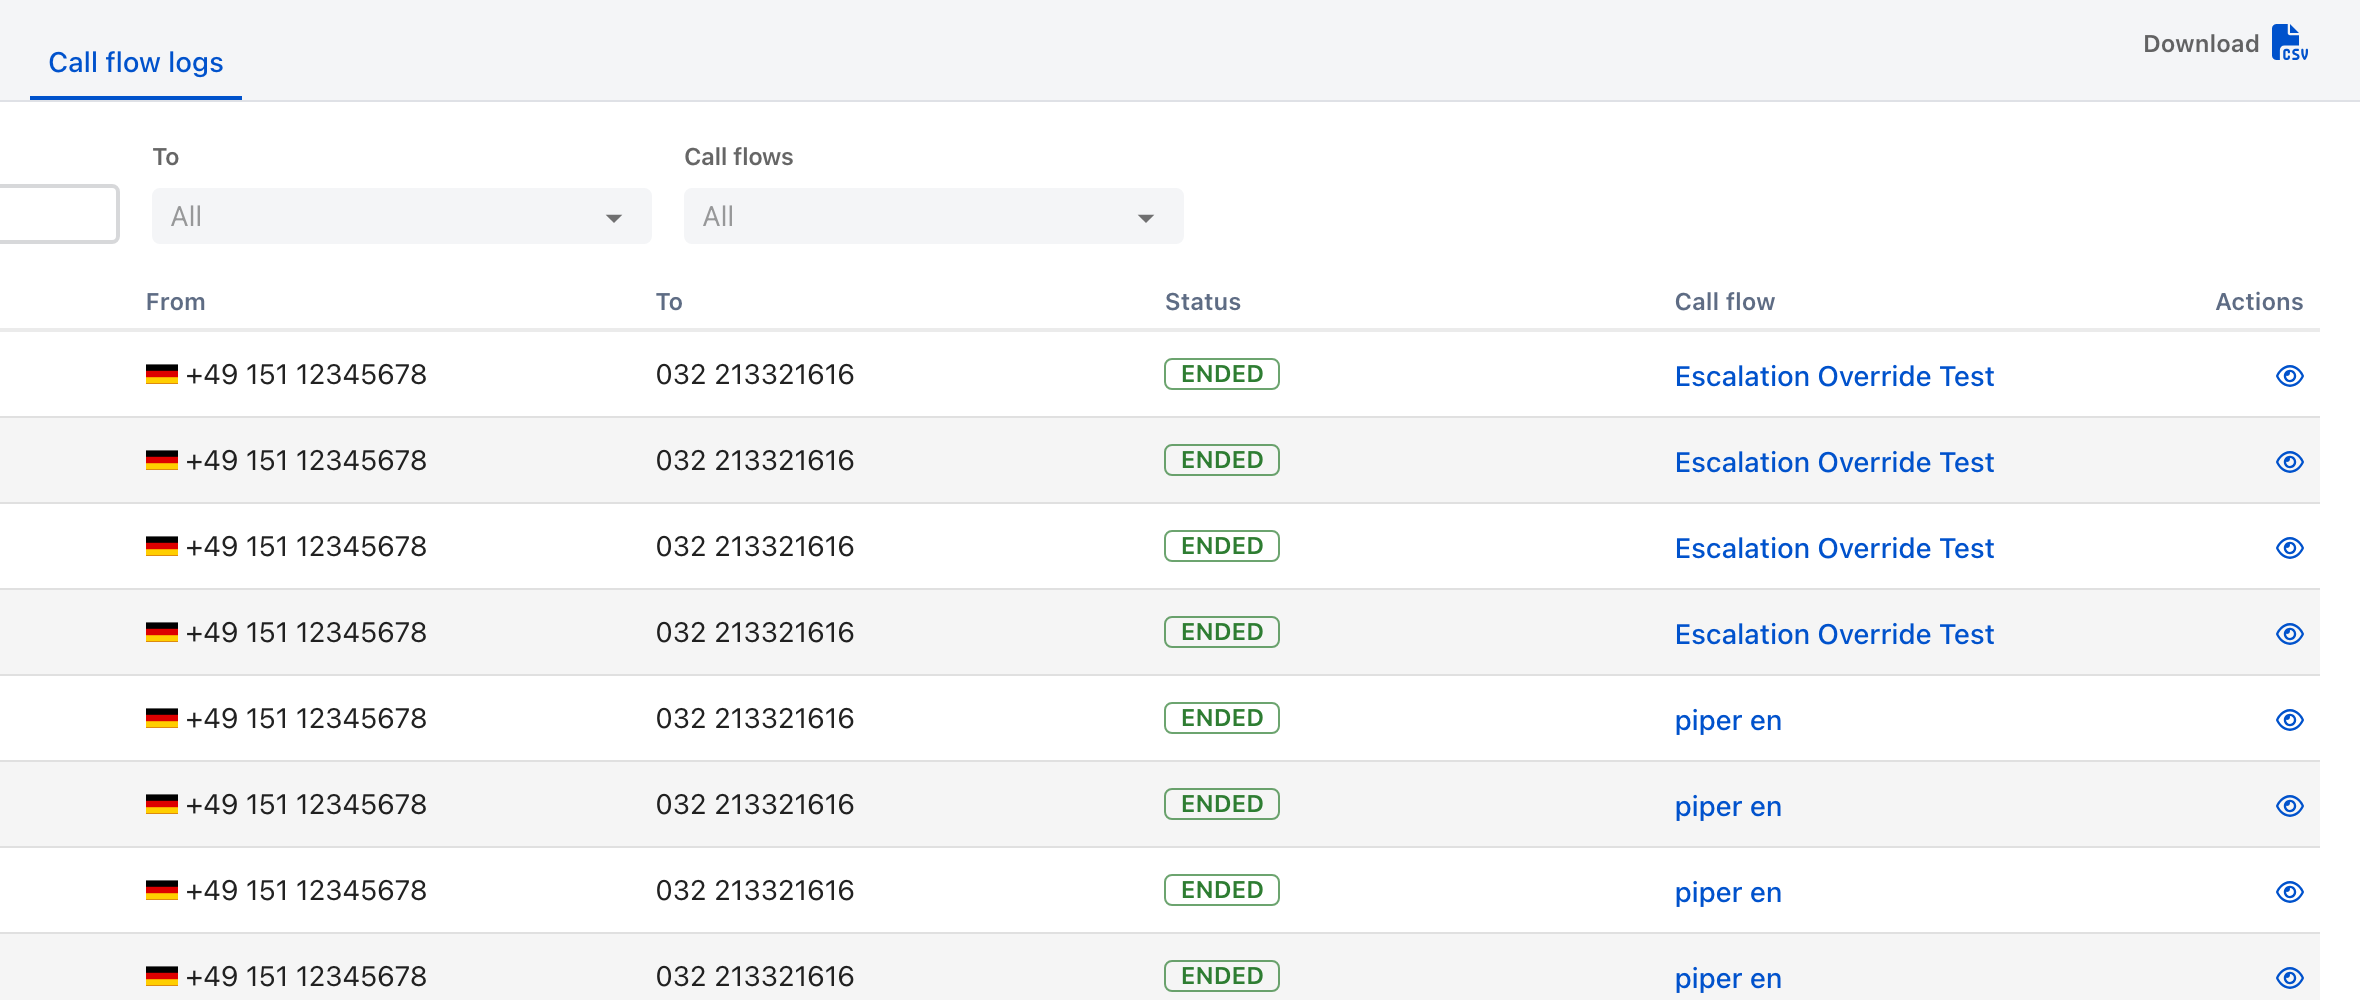View details of the first piper en call
The image size is (2360, 1000).
click(x=2290, y=720)
